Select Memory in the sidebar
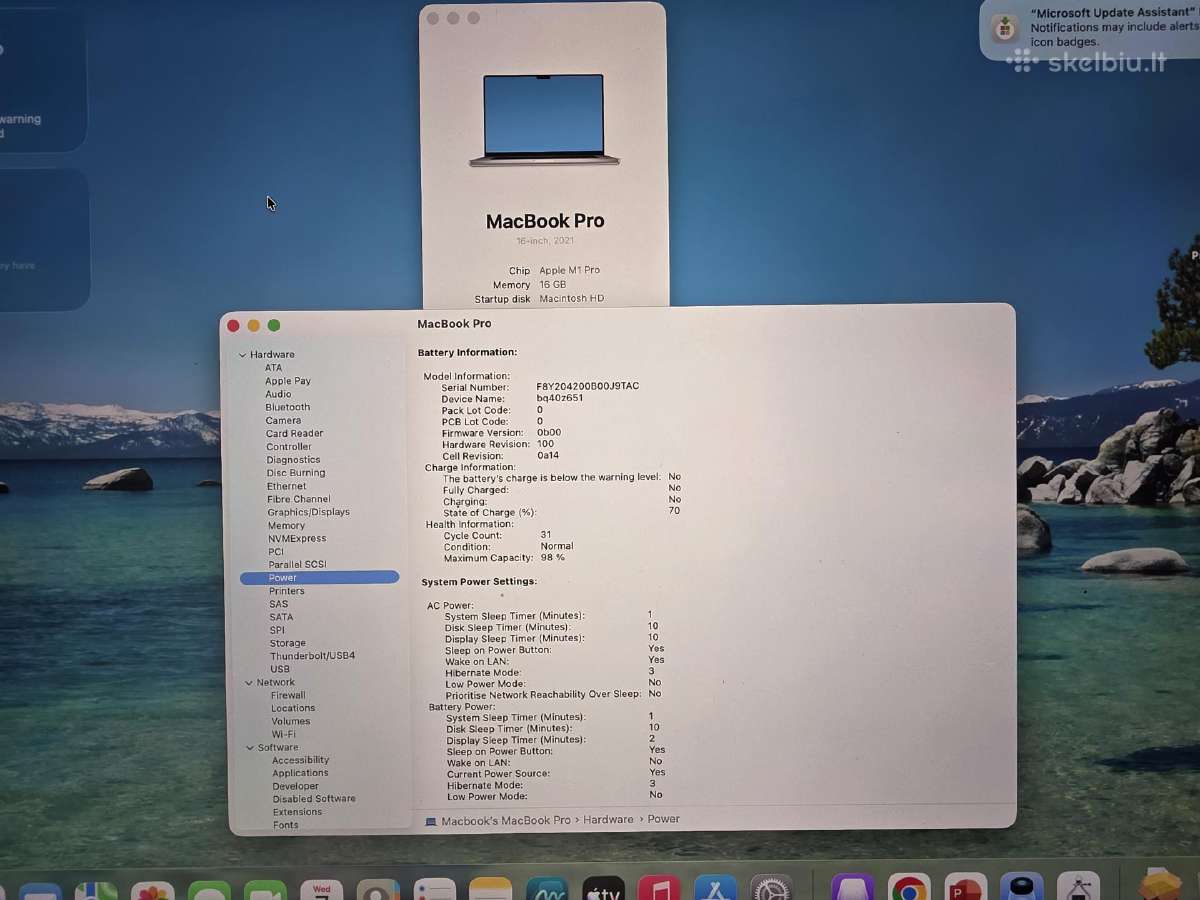The width and height of the screenshot is (1200, 900). [x=286, y=526]
